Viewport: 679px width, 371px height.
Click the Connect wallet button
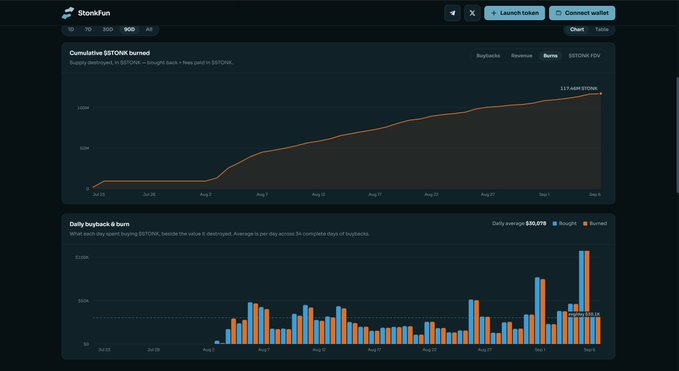coord(582,13)
